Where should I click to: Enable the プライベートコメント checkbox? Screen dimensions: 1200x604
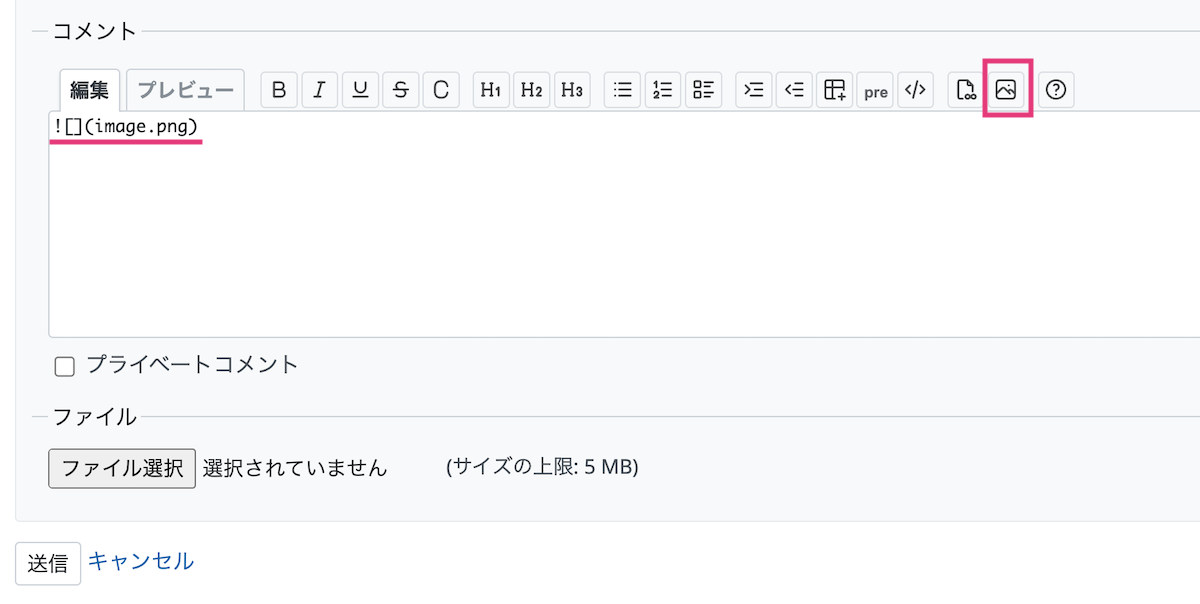tap(65, 366)
